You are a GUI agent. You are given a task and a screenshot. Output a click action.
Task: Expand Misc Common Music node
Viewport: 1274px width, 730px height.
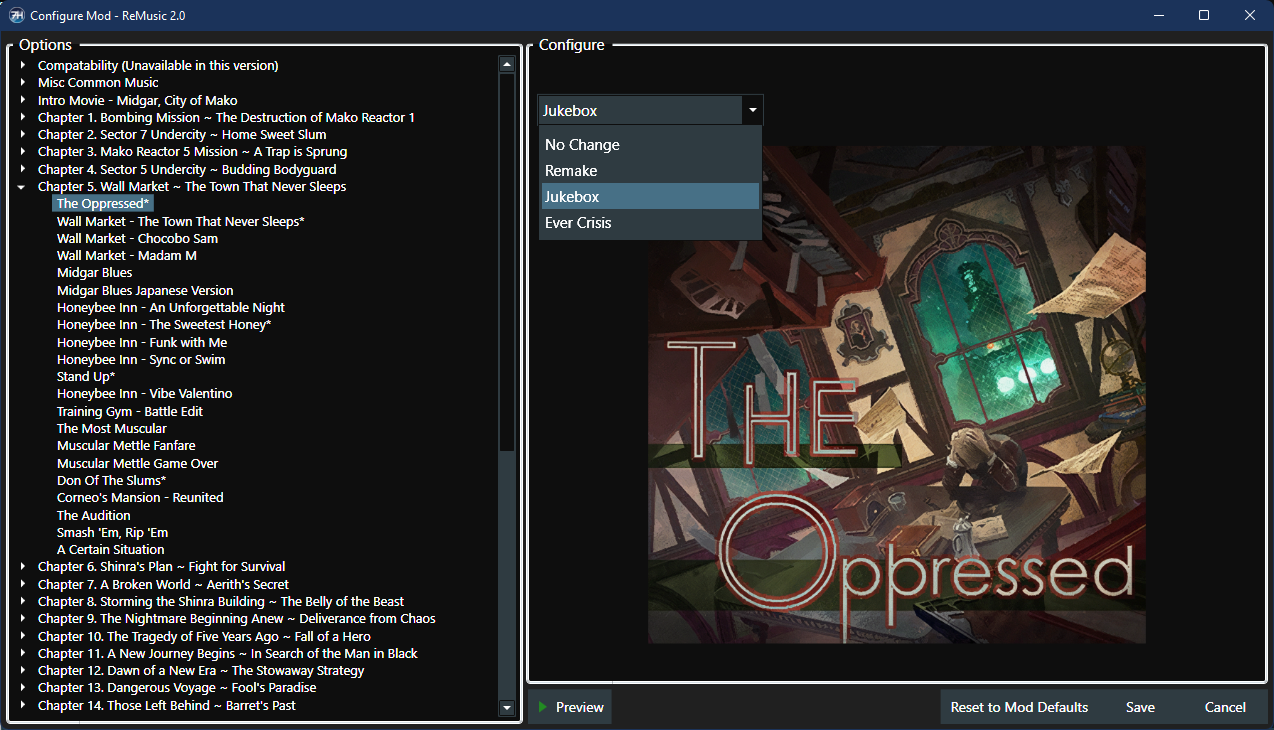(22, 82)
